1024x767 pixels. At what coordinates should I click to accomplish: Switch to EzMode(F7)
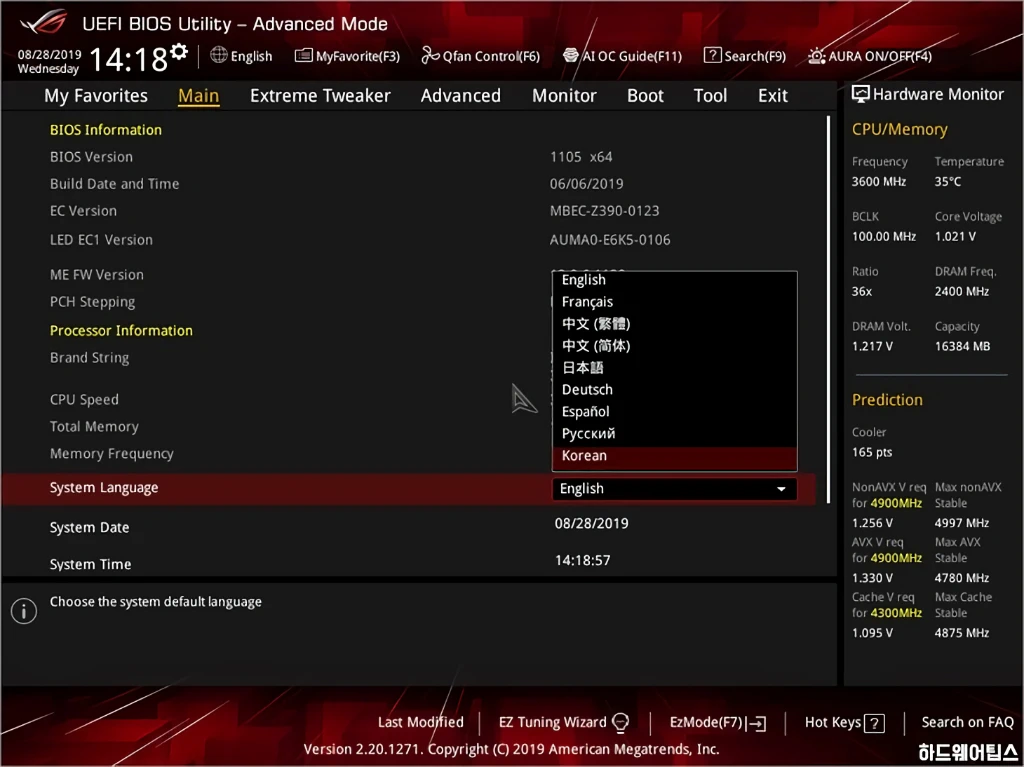(x=718, y=723)
